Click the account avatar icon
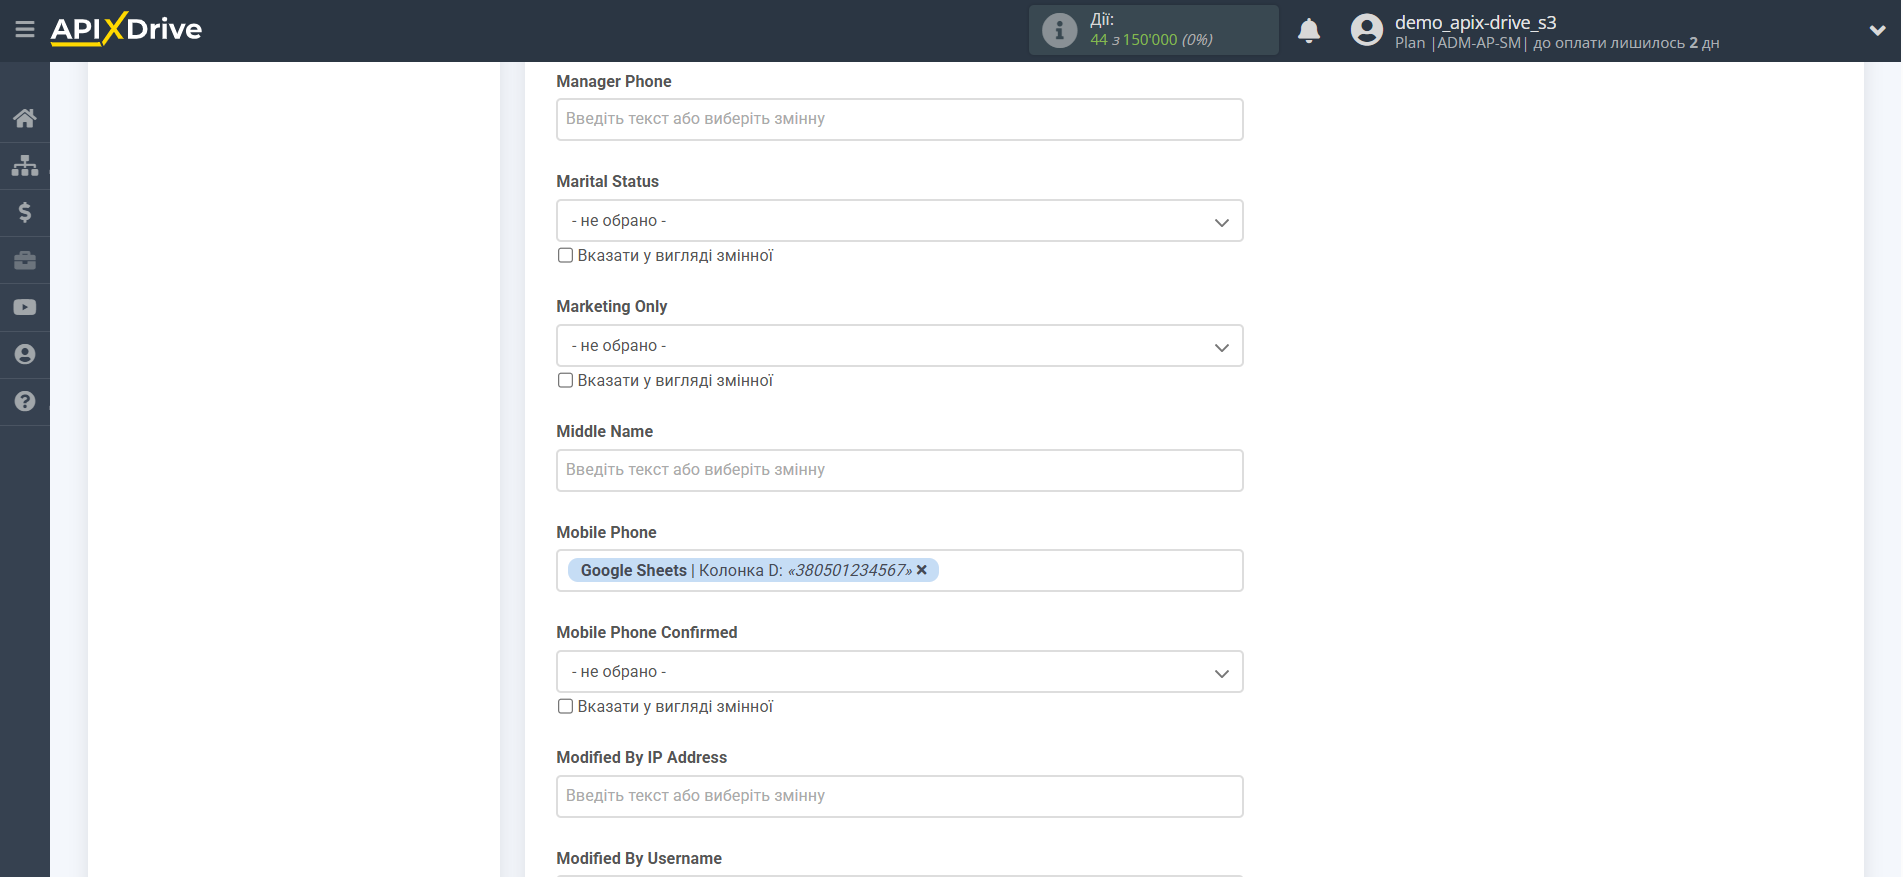Viewport: 1903px width, 877px height. 1366,30
